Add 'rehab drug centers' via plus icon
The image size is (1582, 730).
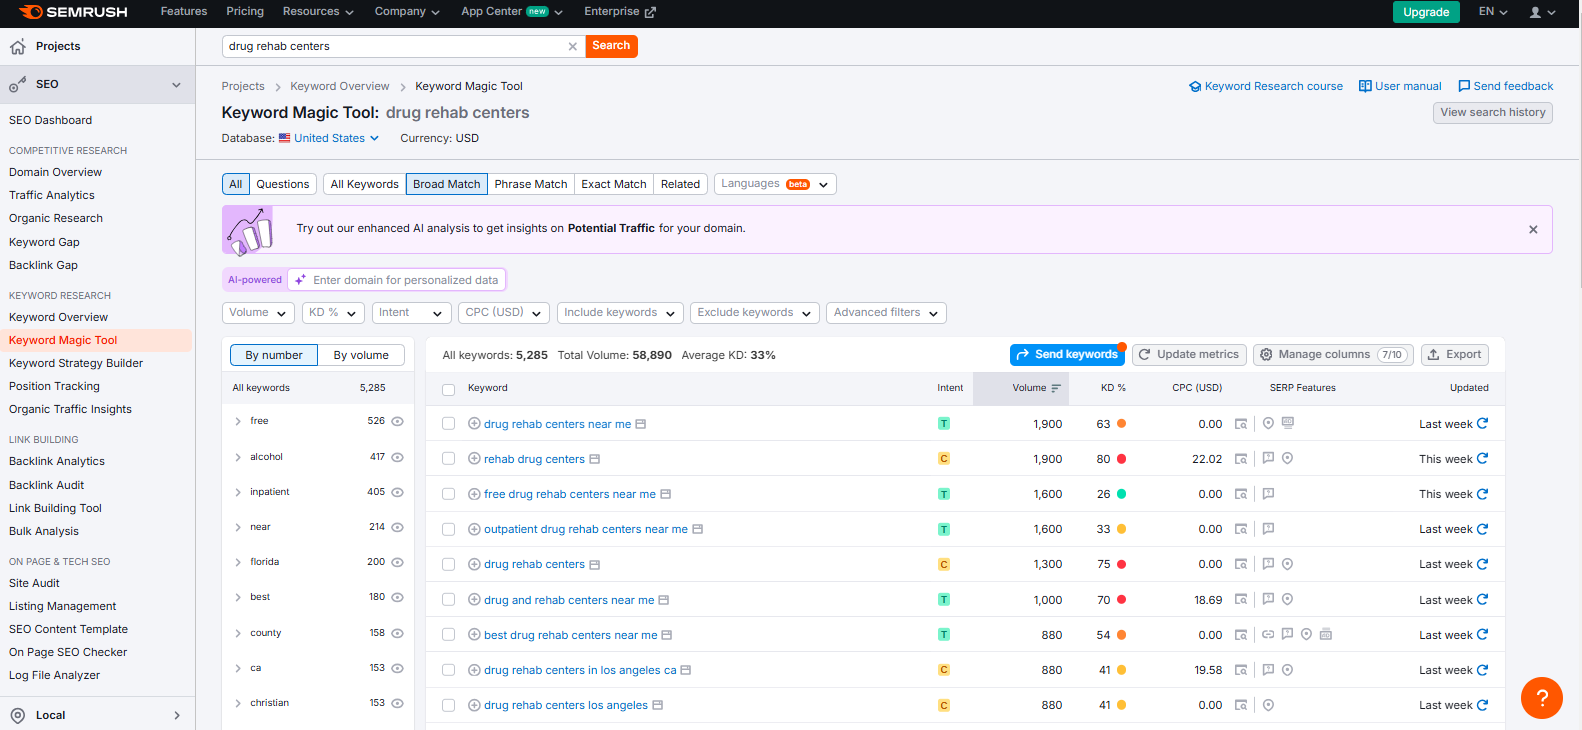click(x=474, y=459)
